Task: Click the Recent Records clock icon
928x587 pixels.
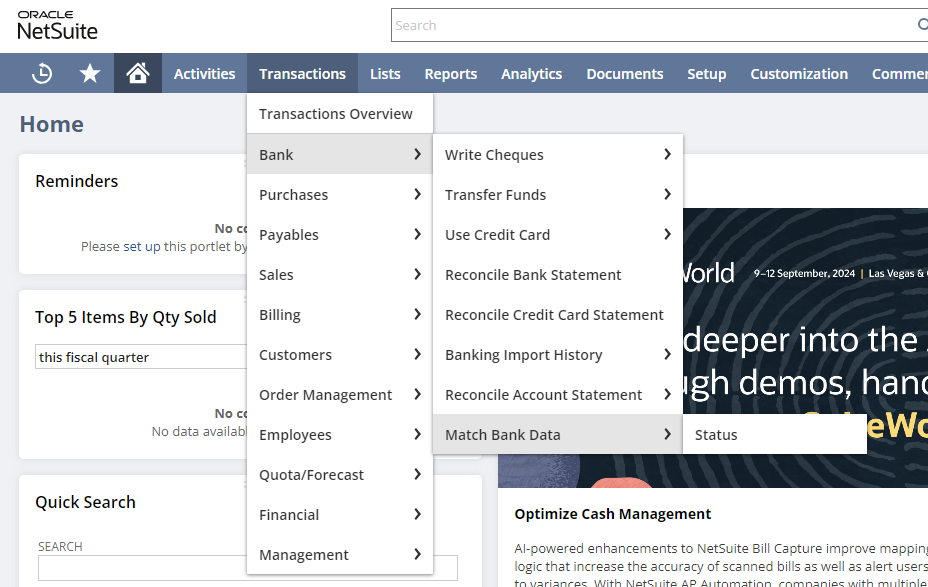Action: [42, 73]
